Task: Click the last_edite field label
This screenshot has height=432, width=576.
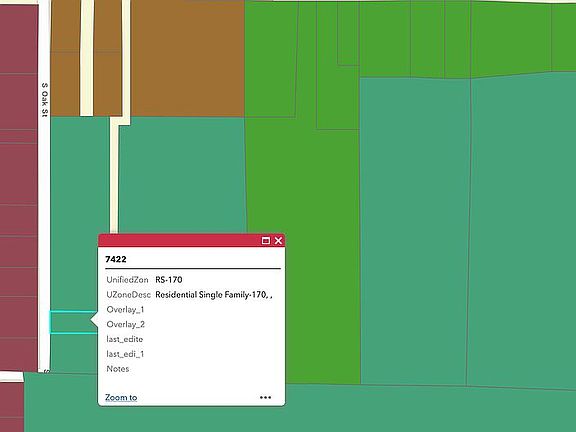Action: (x=125, y=339)
